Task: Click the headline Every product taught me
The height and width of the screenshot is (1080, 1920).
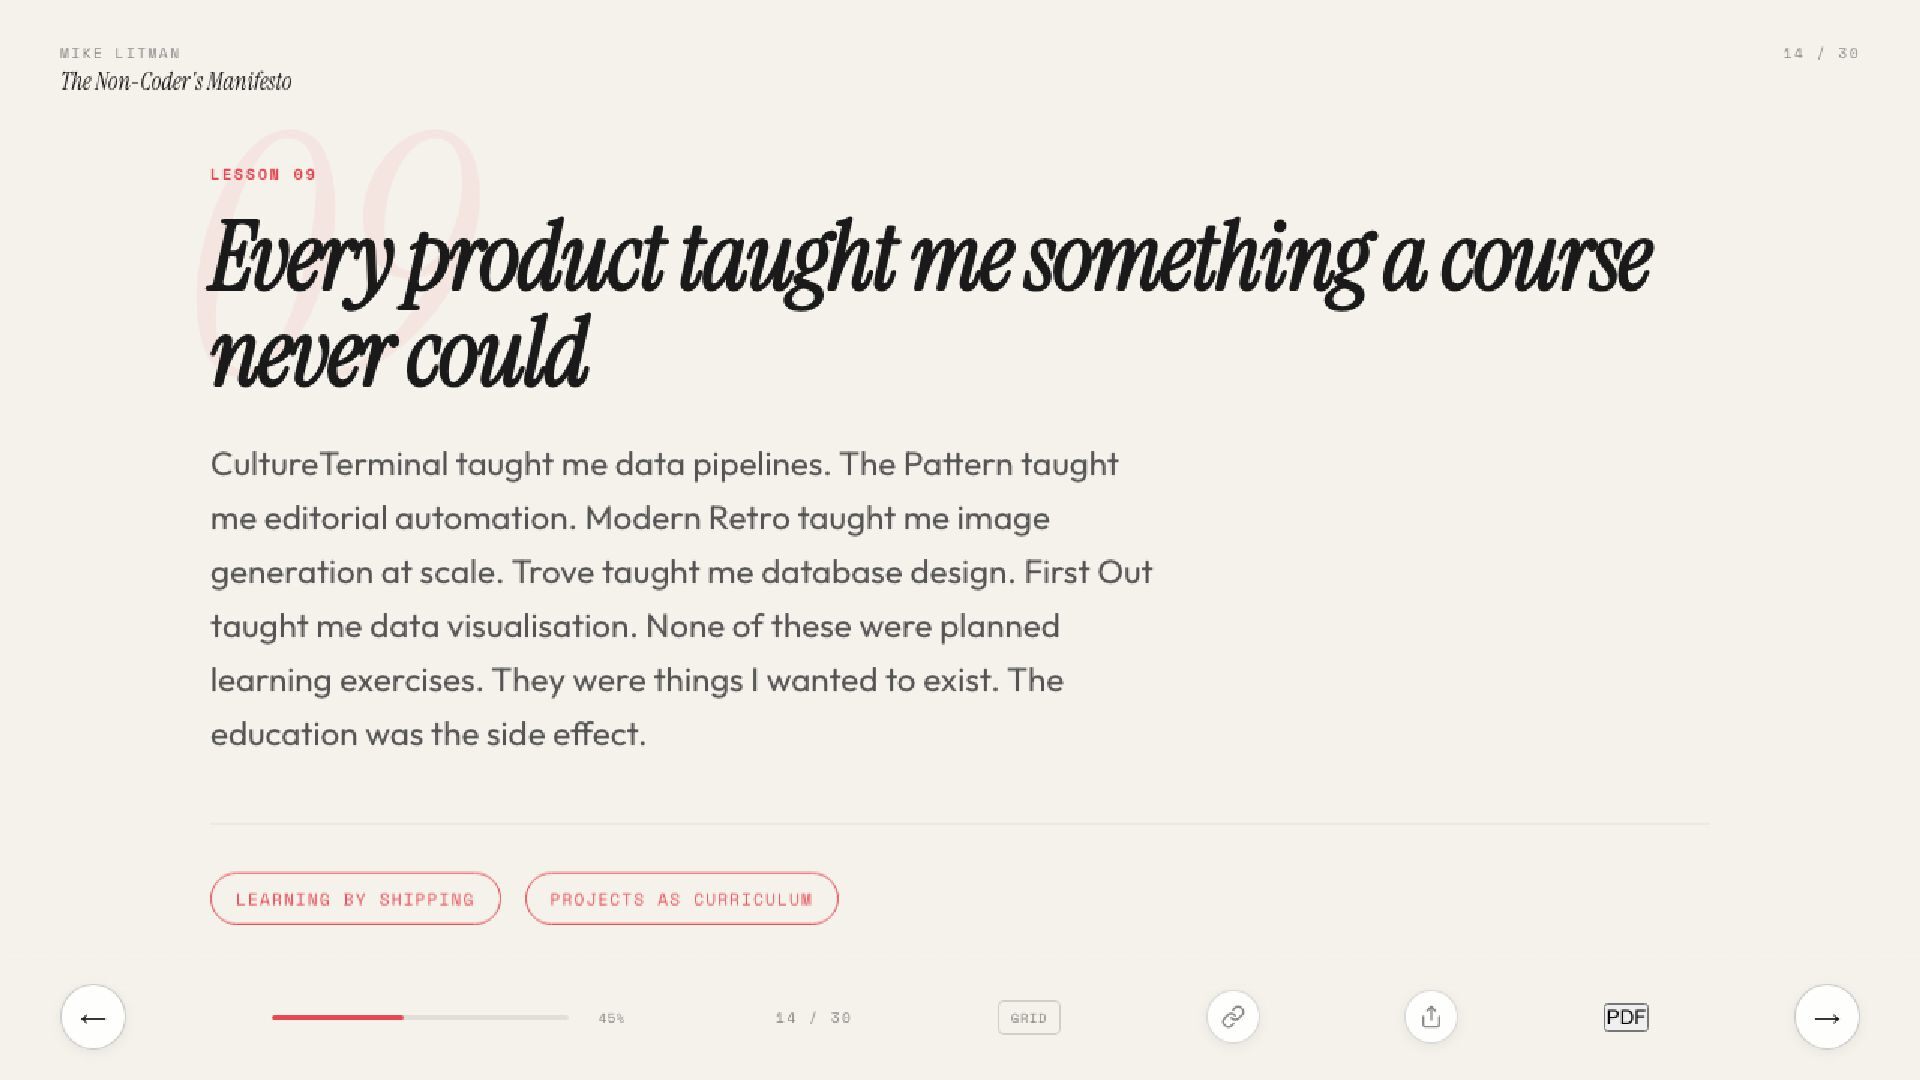Action: [x=930, y=305]
